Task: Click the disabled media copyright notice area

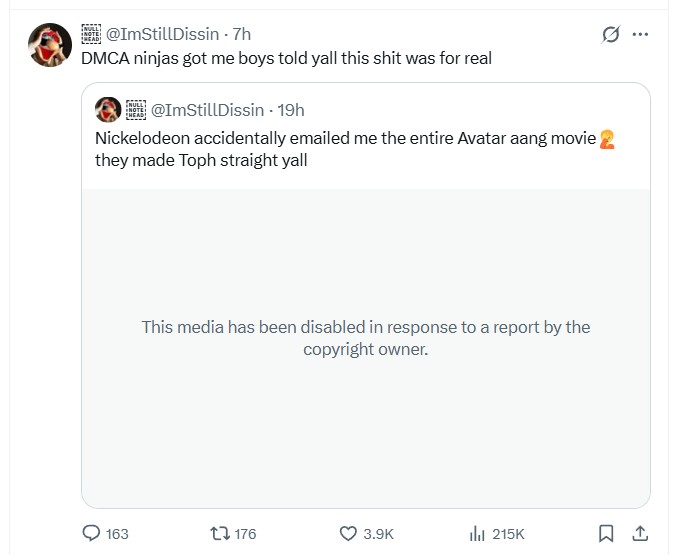Action: pos(366,339)
